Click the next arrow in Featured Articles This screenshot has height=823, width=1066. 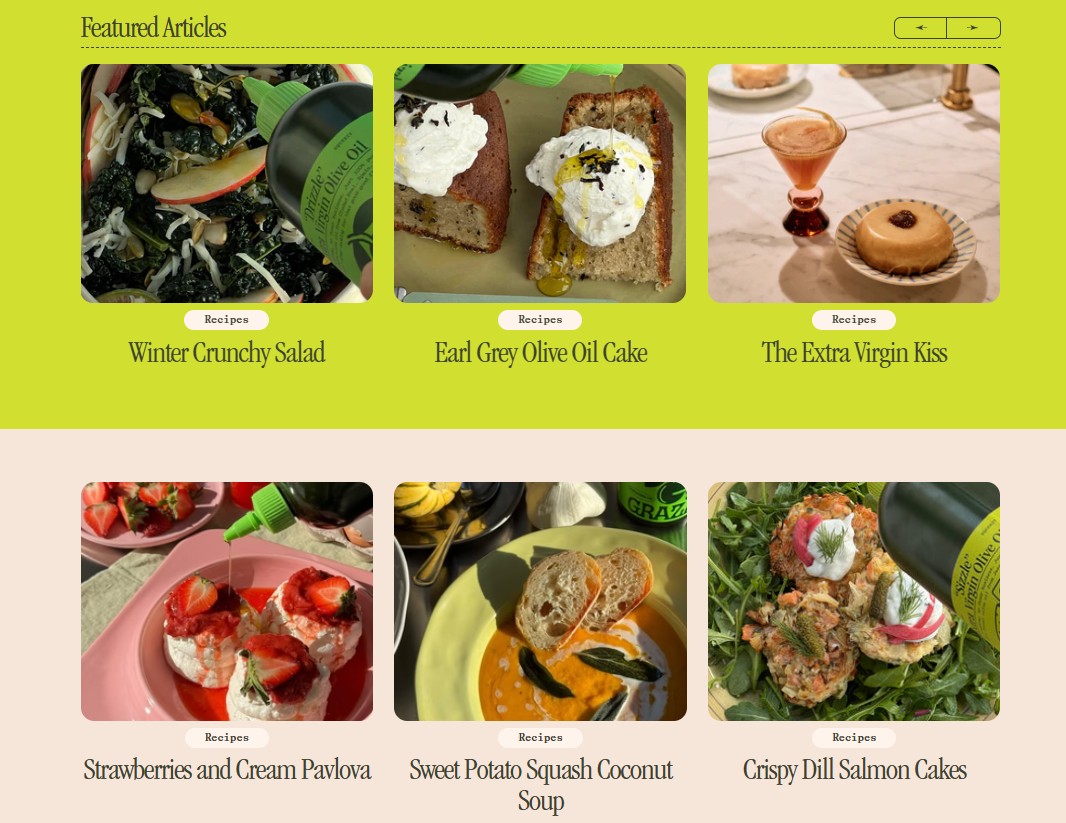974,28
